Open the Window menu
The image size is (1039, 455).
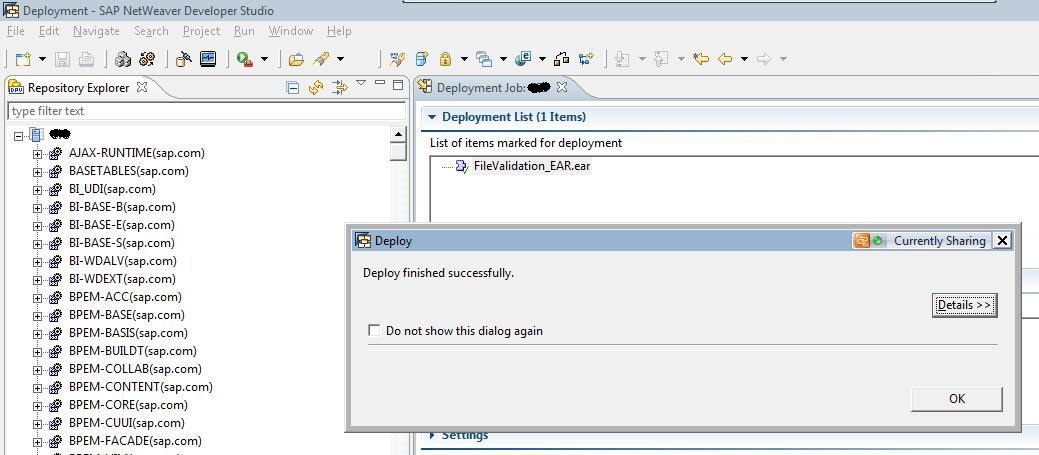pos(291,31)
